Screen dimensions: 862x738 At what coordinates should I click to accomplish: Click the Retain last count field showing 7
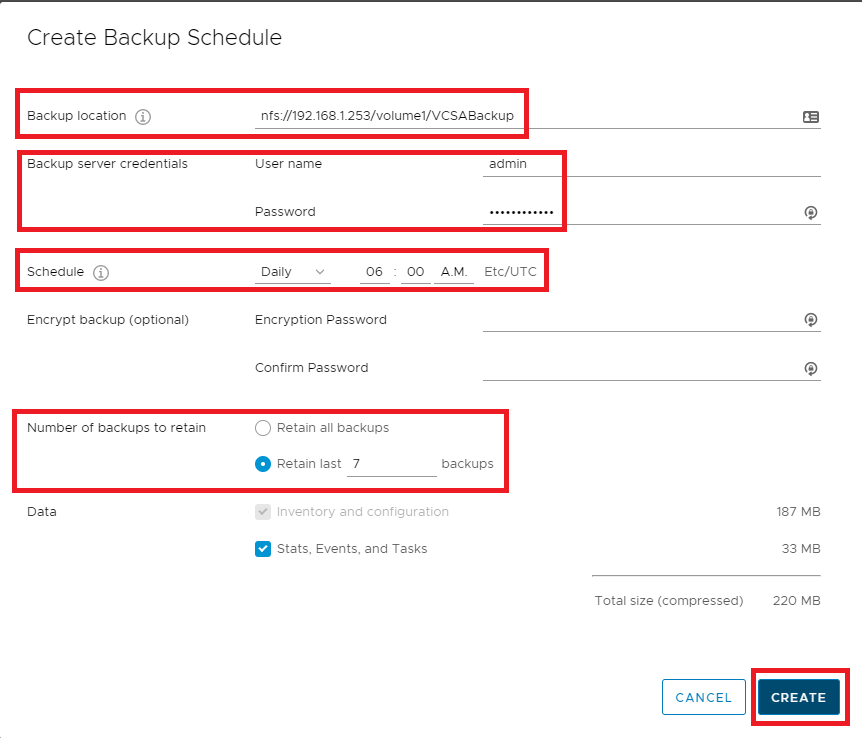391,464
